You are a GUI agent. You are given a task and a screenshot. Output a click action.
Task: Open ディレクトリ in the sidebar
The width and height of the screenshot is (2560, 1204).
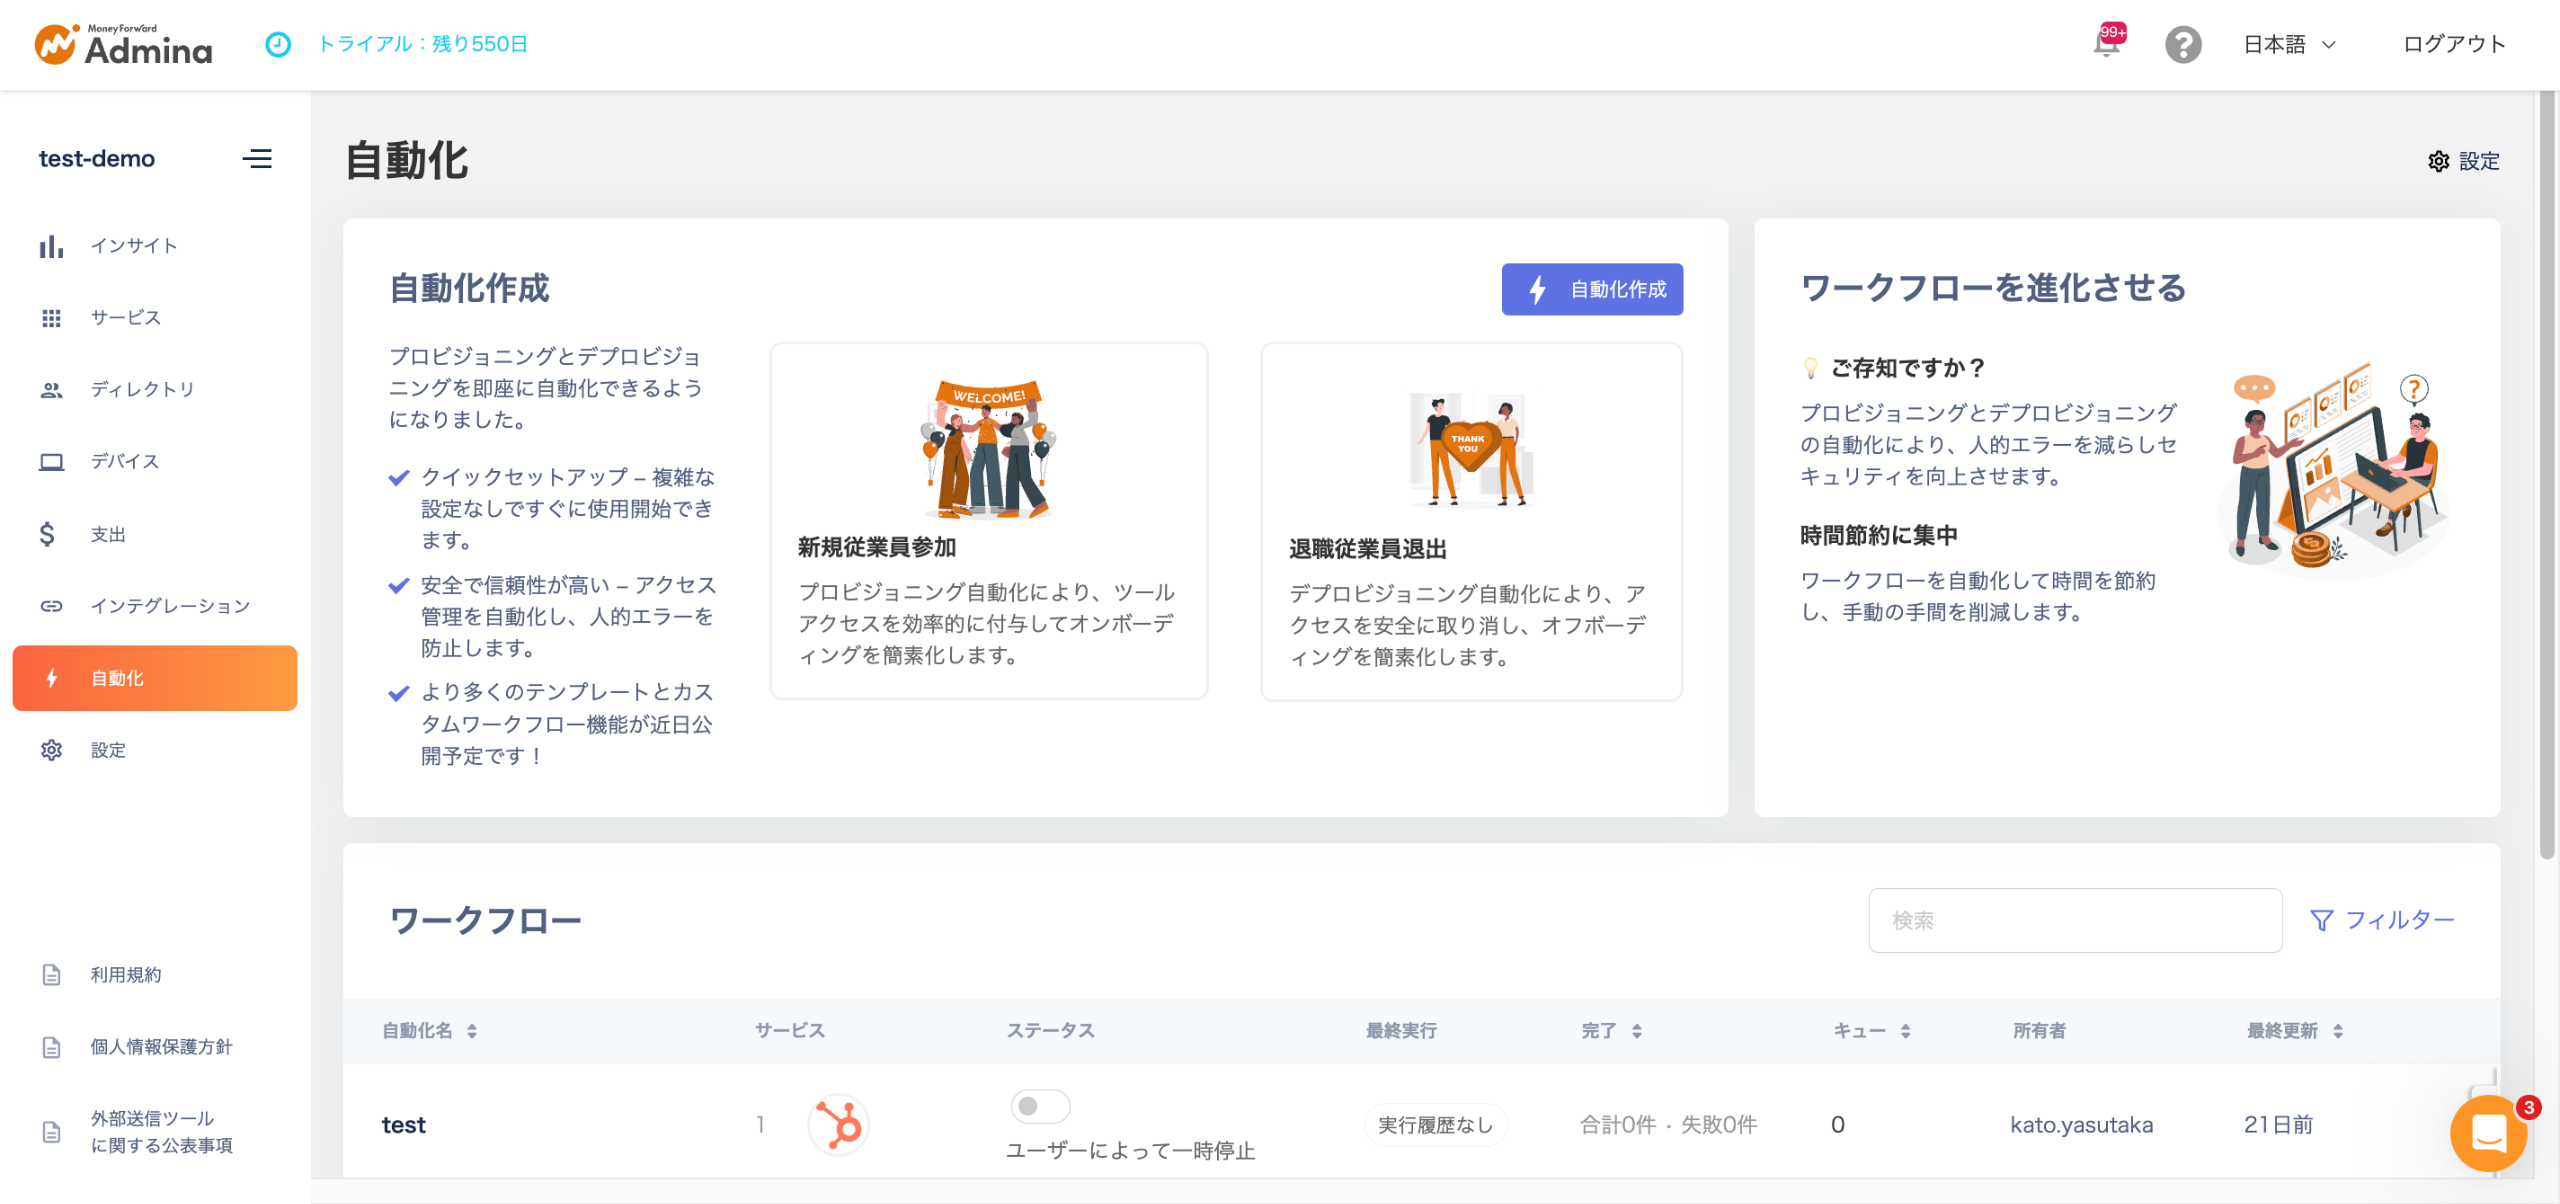142,390
